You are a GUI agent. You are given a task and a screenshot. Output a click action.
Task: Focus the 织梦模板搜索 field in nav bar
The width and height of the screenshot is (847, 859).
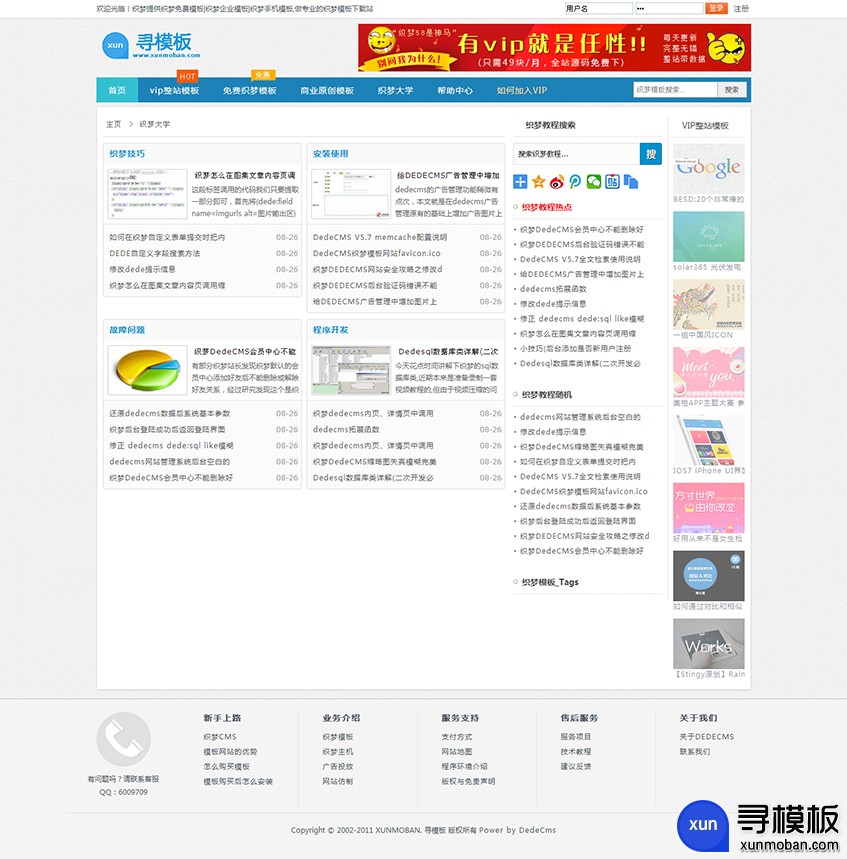675,90
